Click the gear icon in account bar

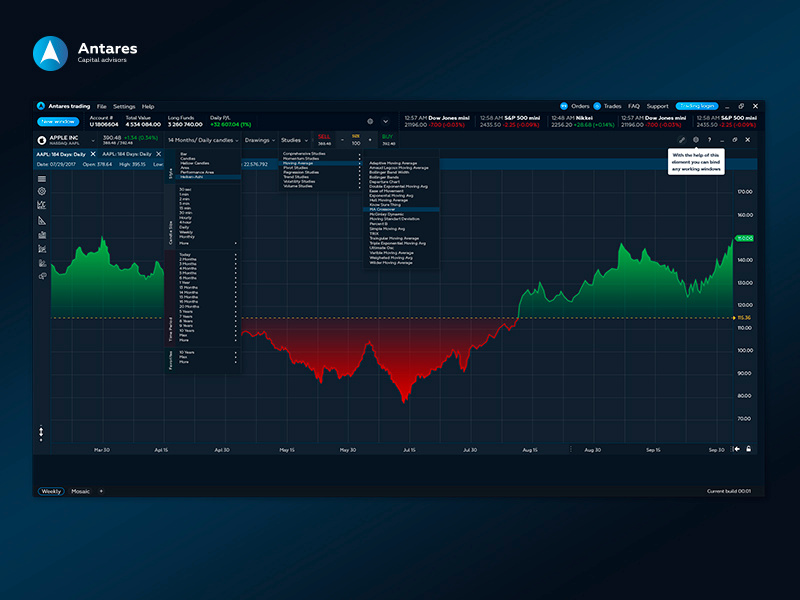370,121
